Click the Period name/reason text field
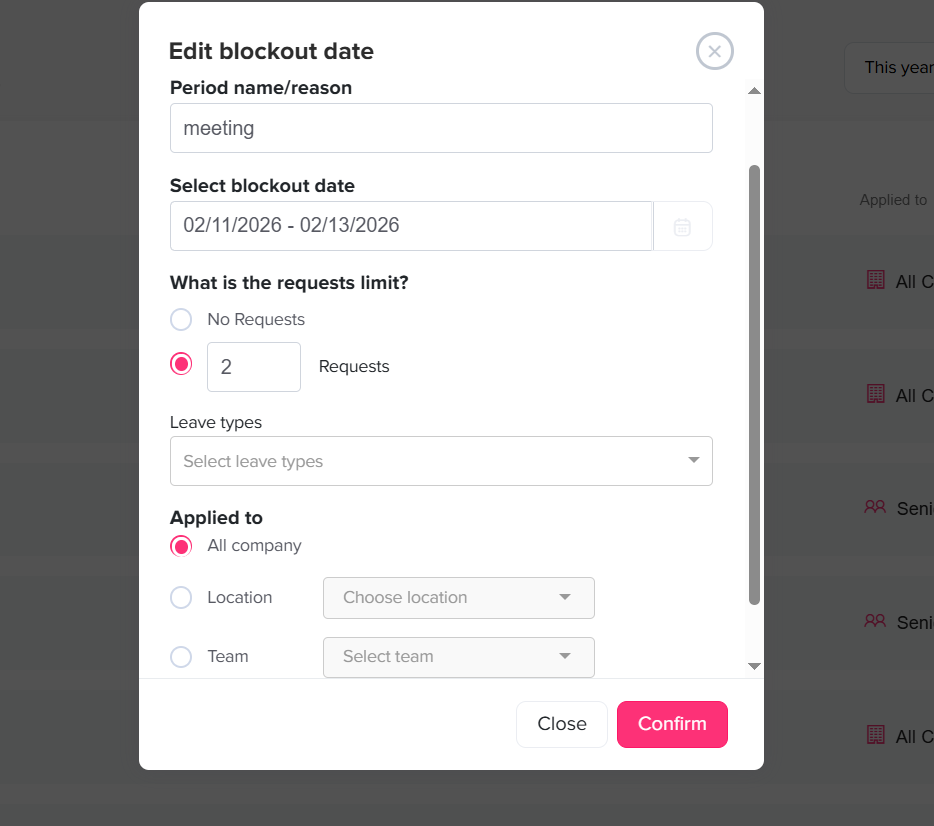This screenshot has height=826, width=934. tap(441, 128)
